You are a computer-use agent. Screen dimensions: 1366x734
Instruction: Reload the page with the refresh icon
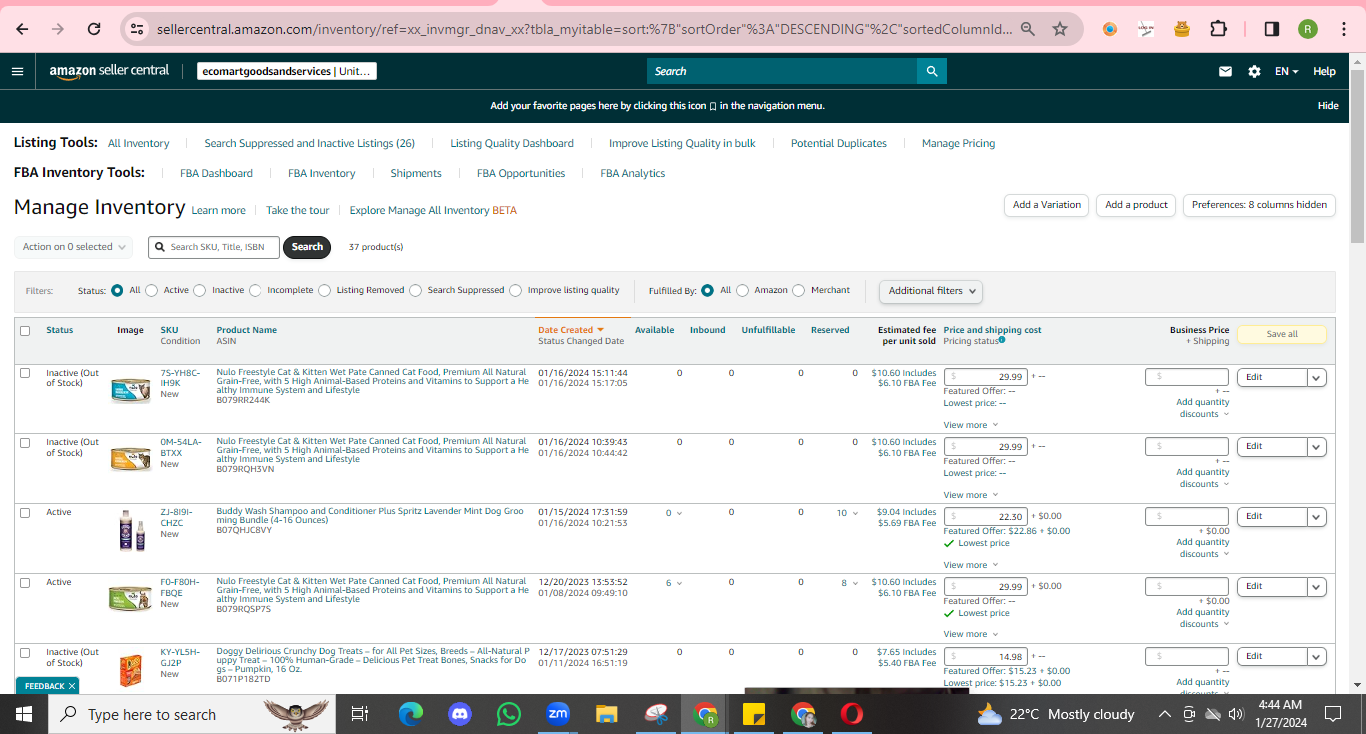[94, 29]
